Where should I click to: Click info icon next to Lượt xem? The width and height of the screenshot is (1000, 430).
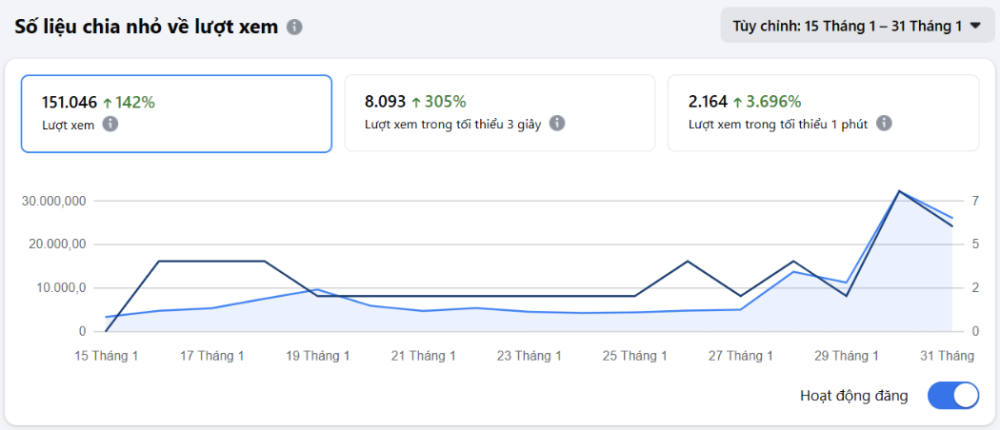click(110, 124)
